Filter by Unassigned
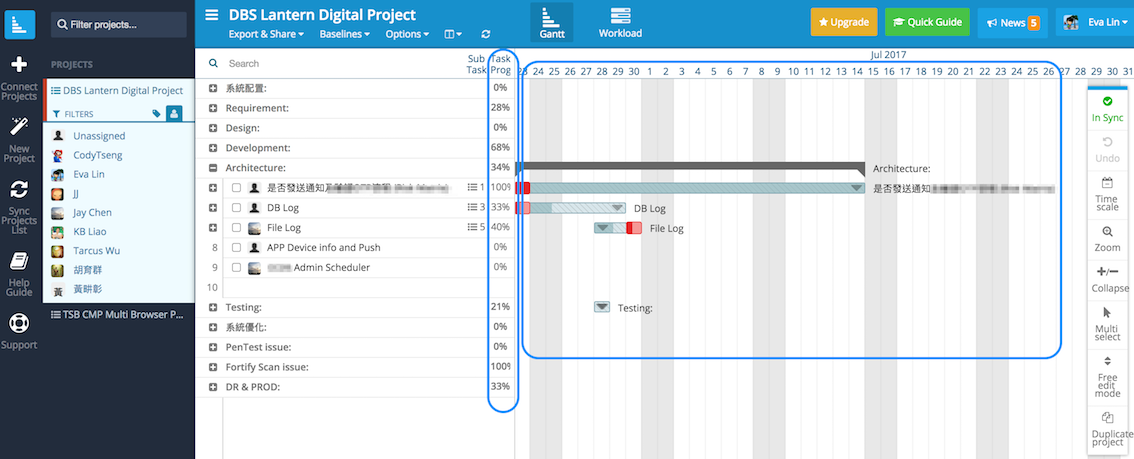Image resolution: width=1134 pixels, height=459 pixels. pyautogui.click(x=99, y=136)
